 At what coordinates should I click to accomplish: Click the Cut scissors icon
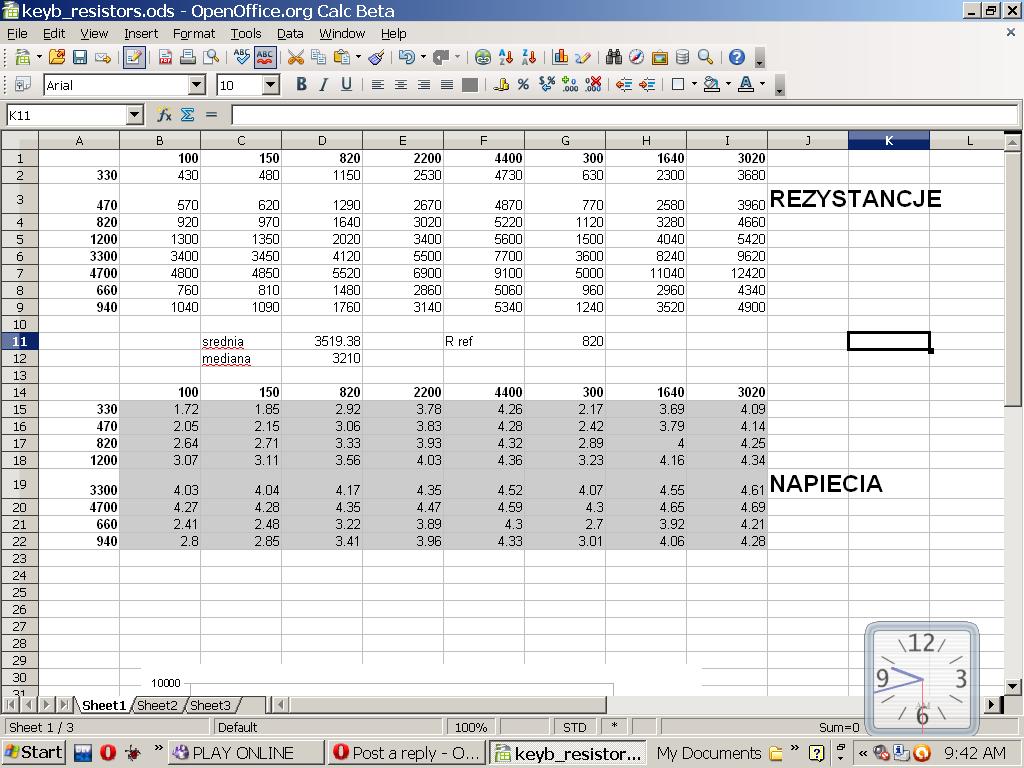296,58
